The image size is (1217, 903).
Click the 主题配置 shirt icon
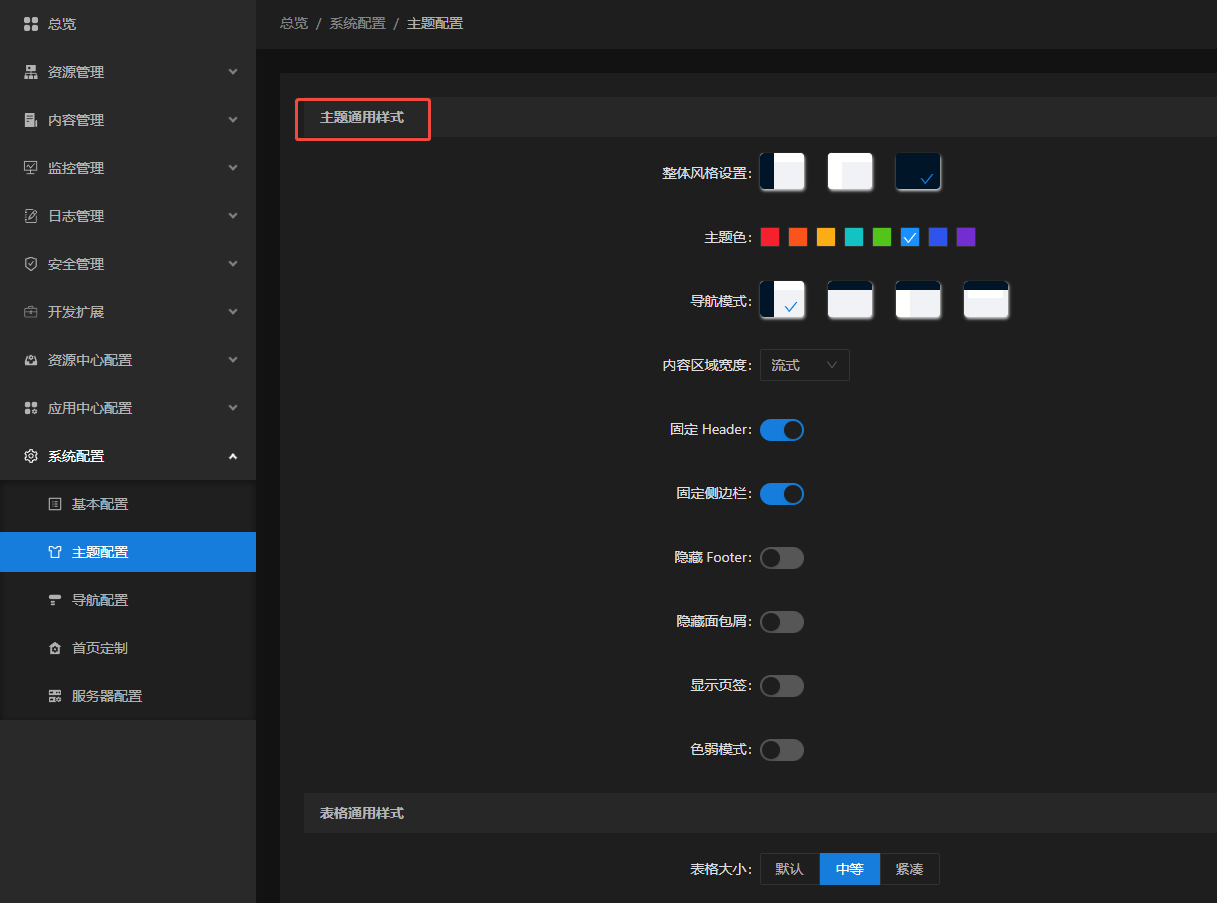[x=55, y=552]
